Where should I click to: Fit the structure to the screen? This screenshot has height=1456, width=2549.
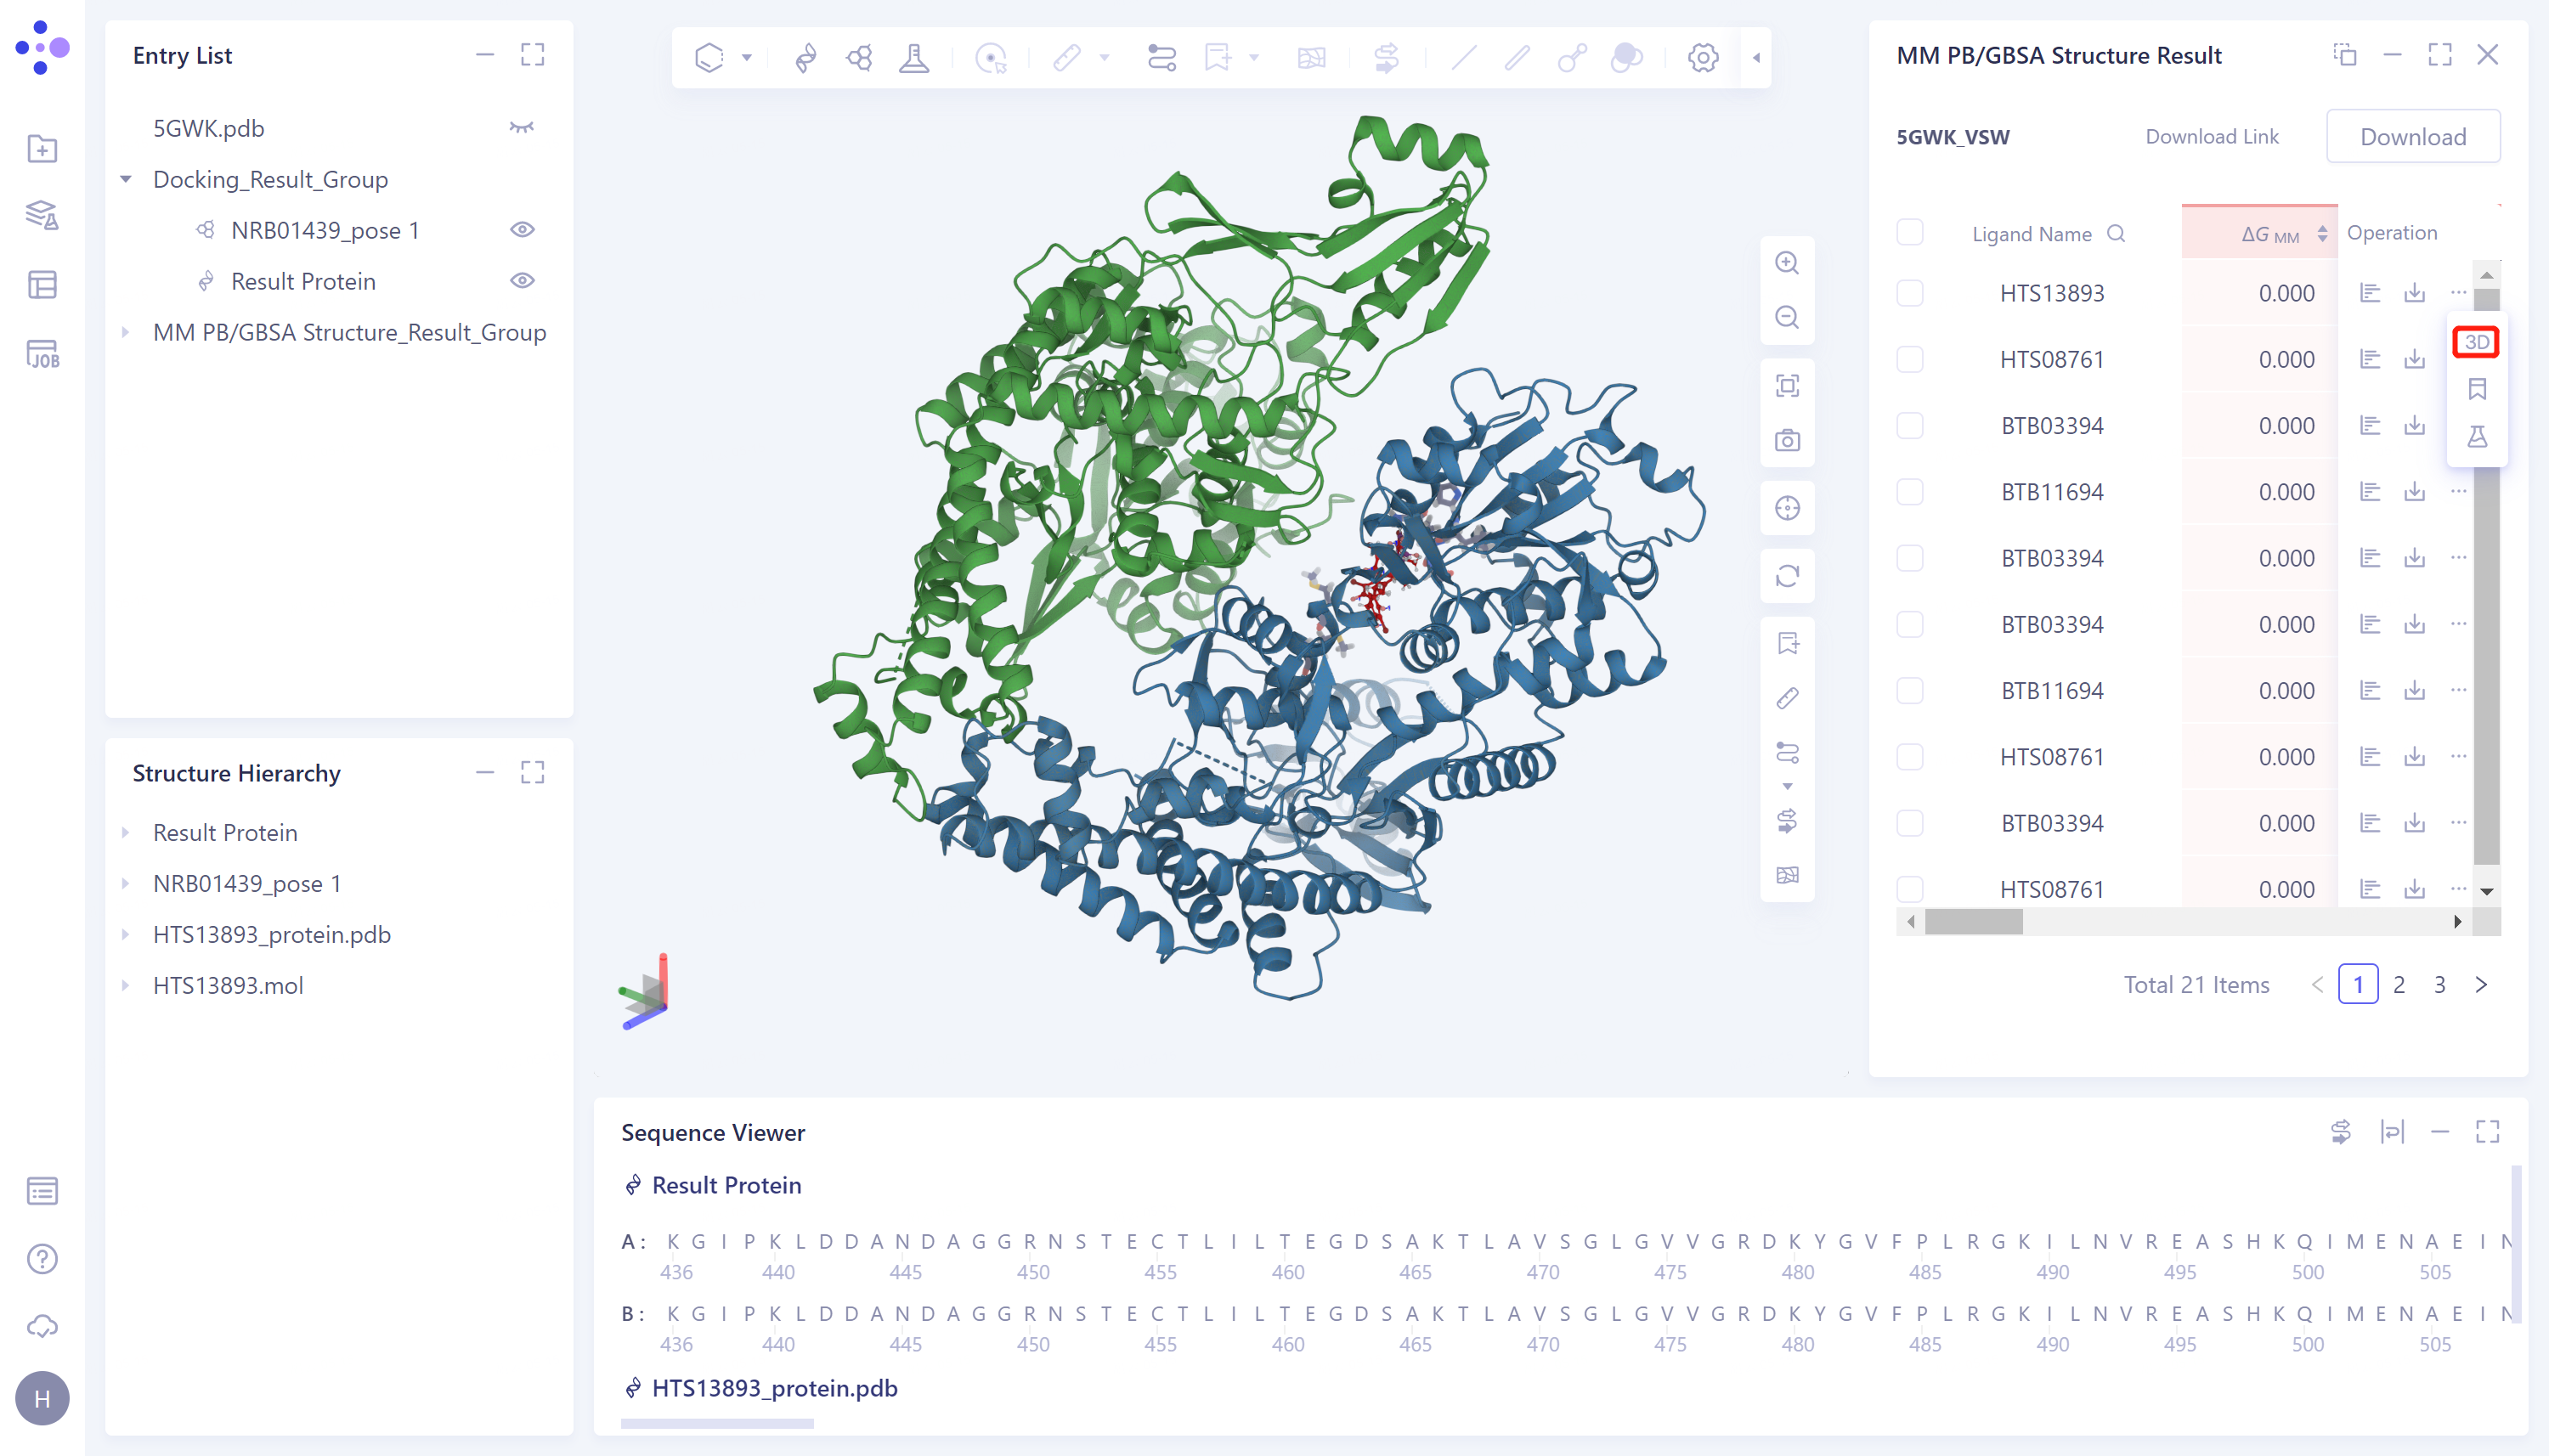click(1787, 386)
